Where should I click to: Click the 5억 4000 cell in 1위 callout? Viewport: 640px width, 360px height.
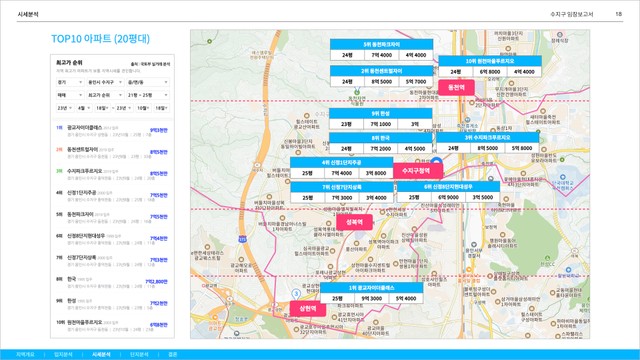406,298
